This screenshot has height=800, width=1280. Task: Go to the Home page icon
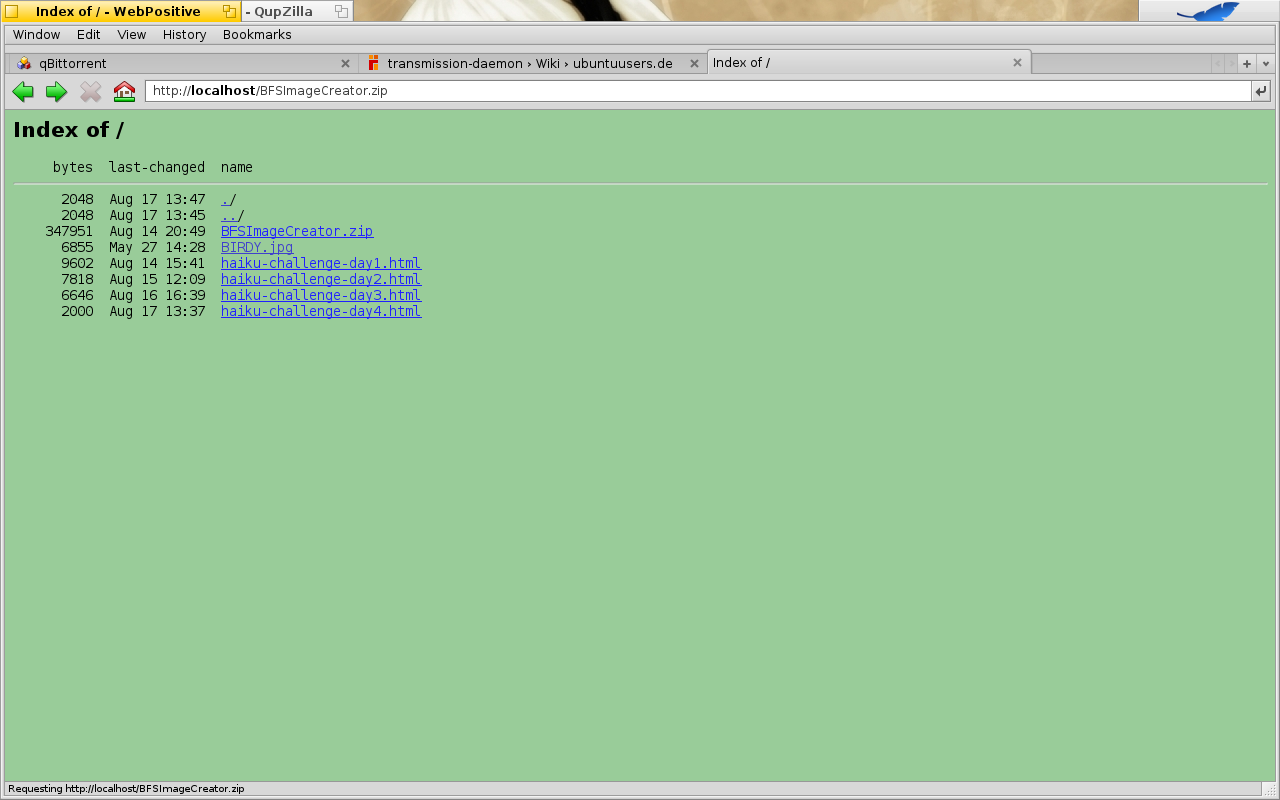pyautogui.click(x=124, y=92)
